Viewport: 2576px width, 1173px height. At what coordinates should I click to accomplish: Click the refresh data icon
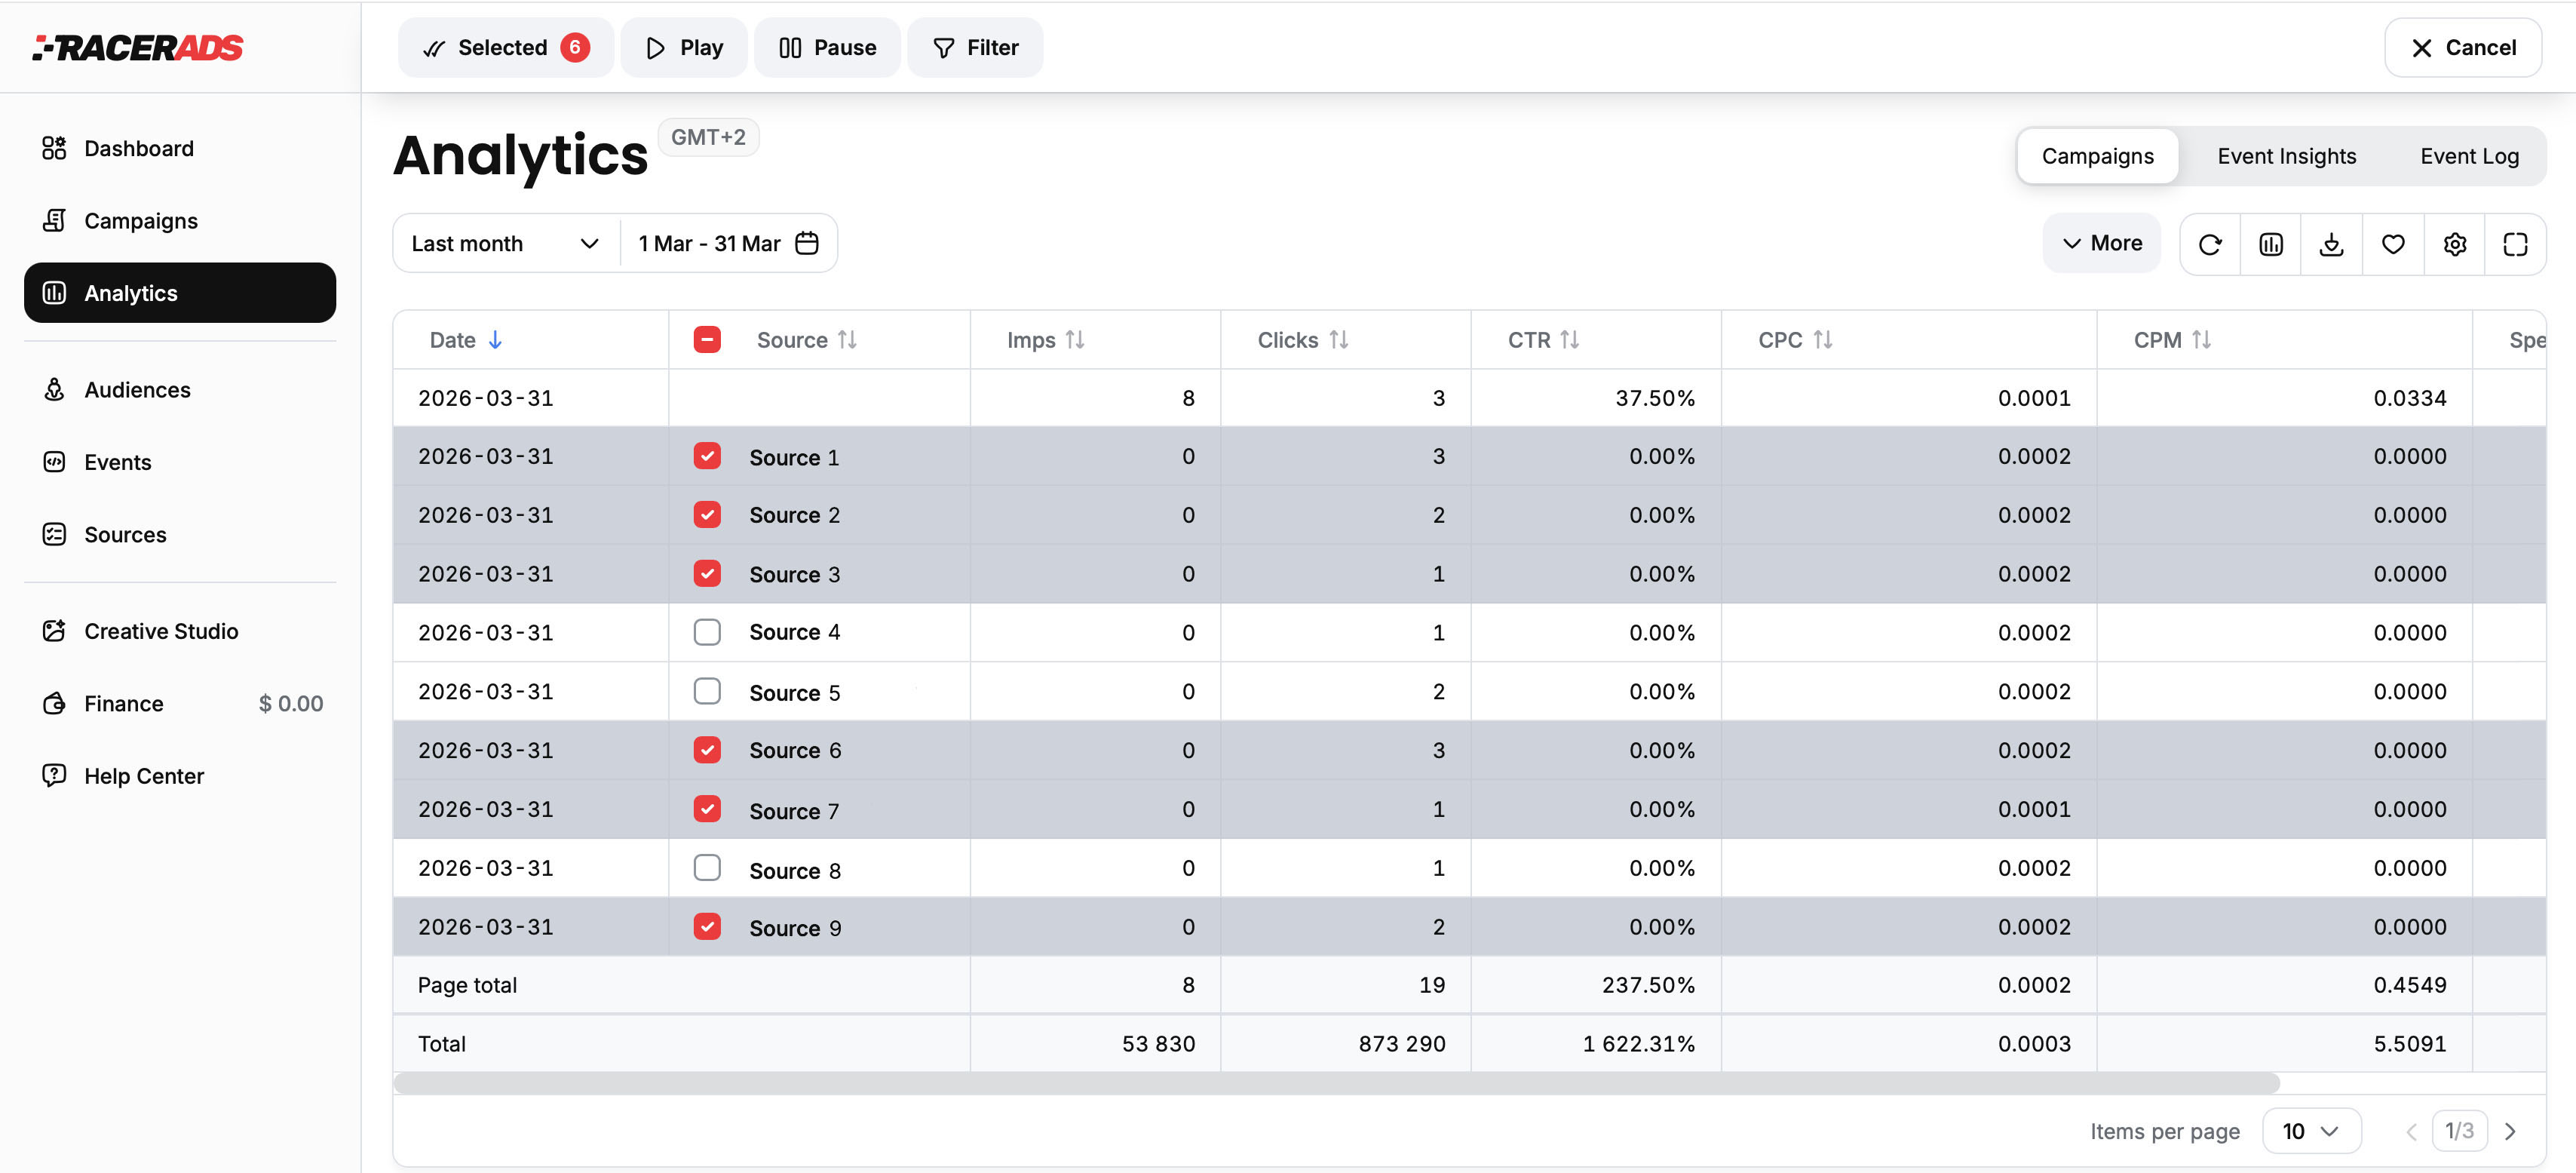click(x=2210, y=244)
